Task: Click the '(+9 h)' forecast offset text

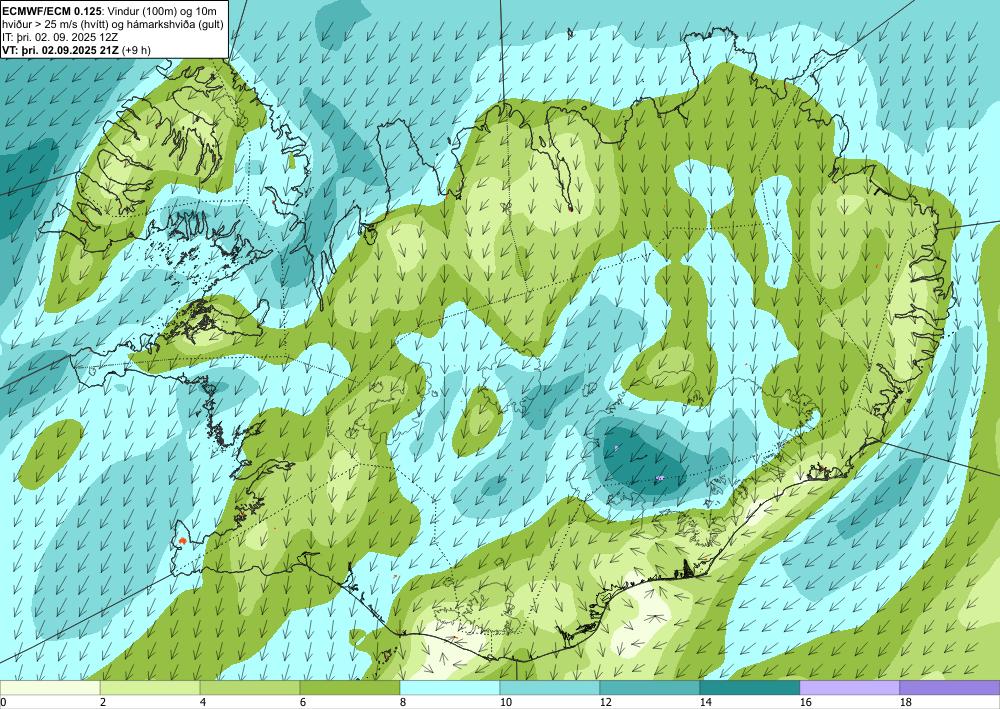Action: (x=136, y=50)
